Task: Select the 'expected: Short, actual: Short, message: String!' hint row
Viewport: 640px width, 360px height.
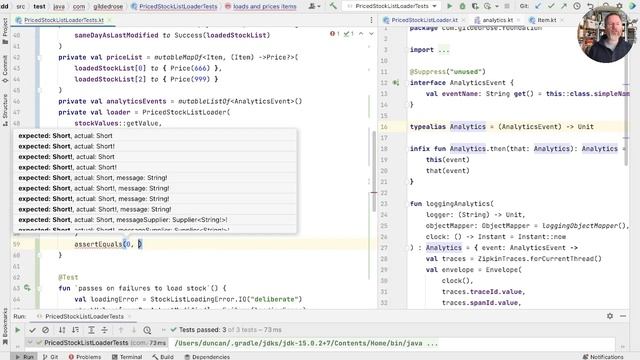Action: (155, 178)
